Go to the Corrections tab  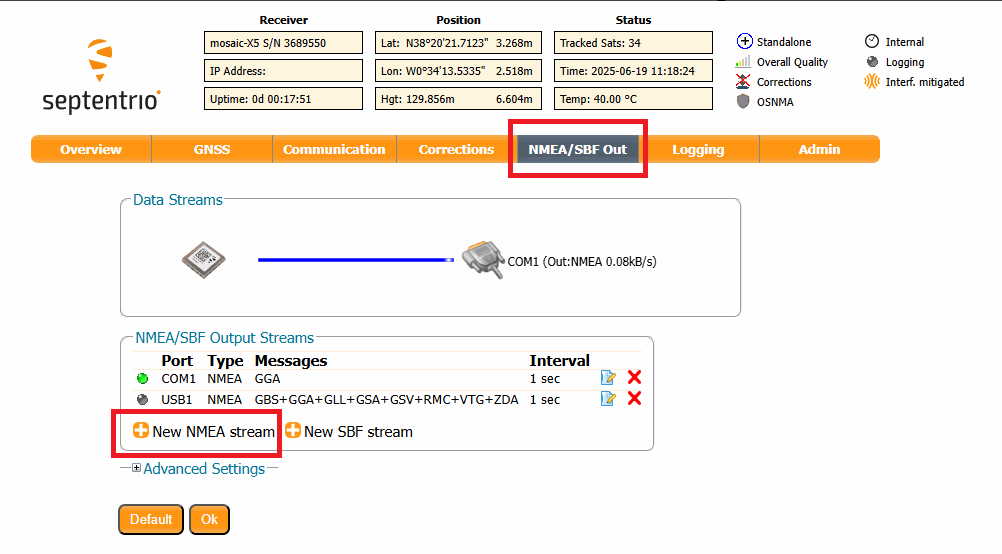pos(456,149)
